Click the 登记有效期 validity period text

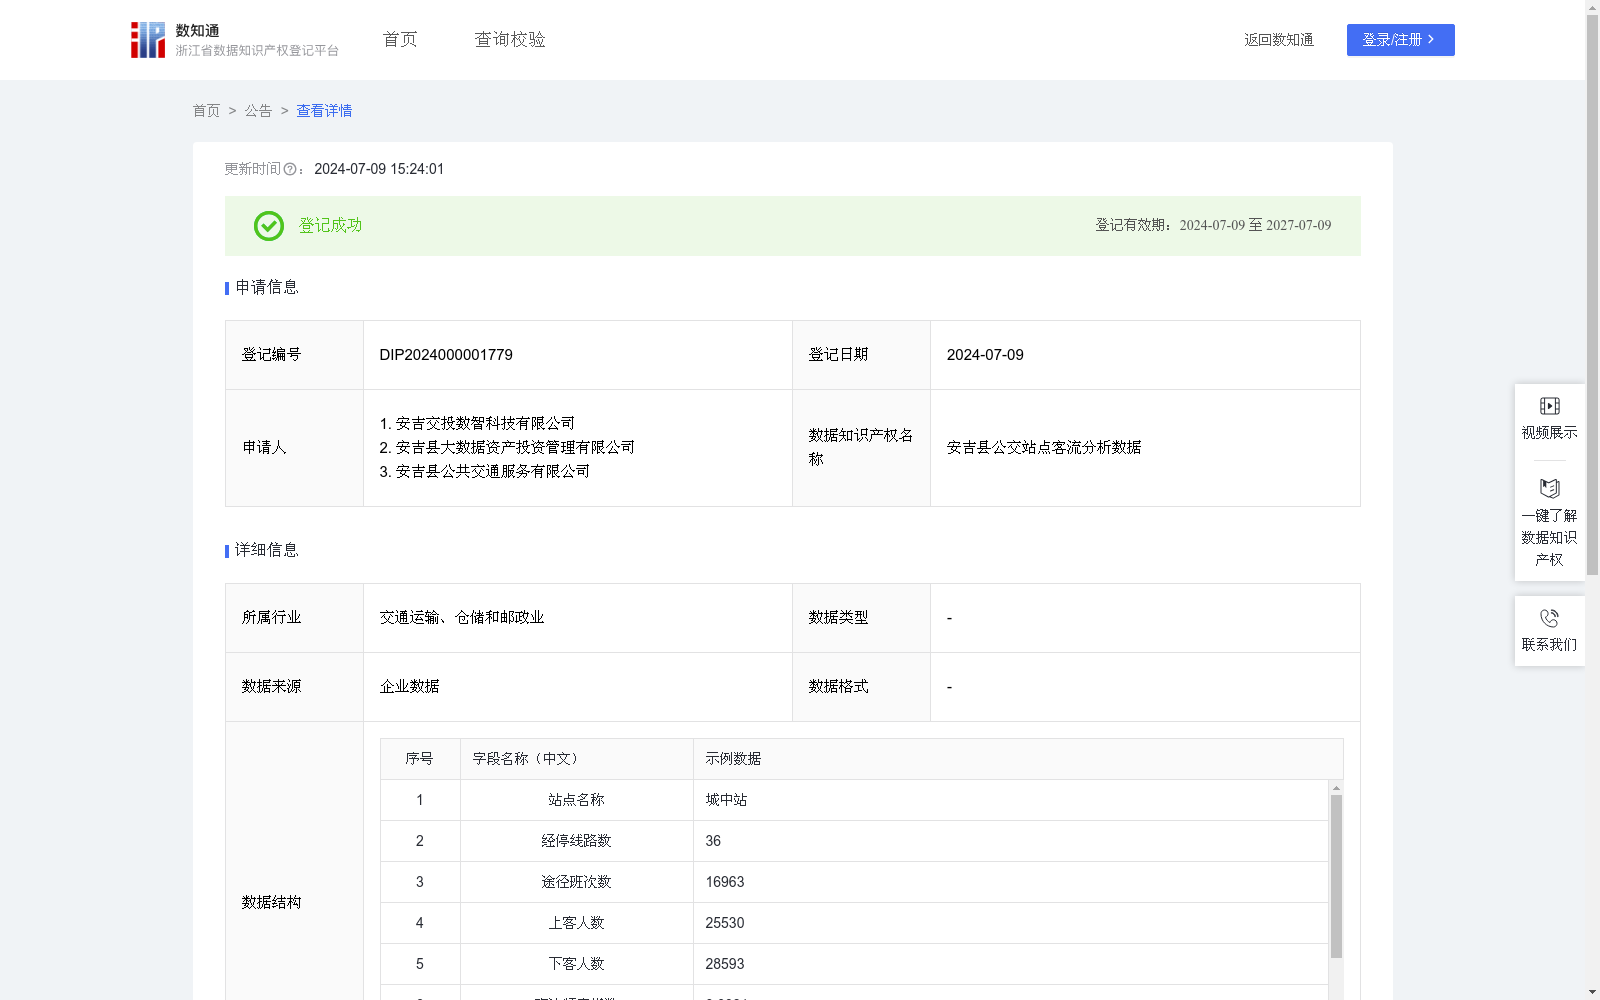(x=1213, y=225)
